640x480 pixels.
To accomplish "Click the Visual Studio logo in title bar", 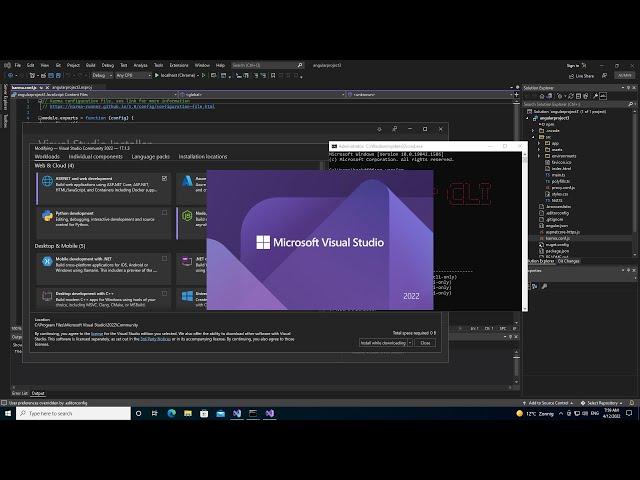I will [x=7, y=65].
